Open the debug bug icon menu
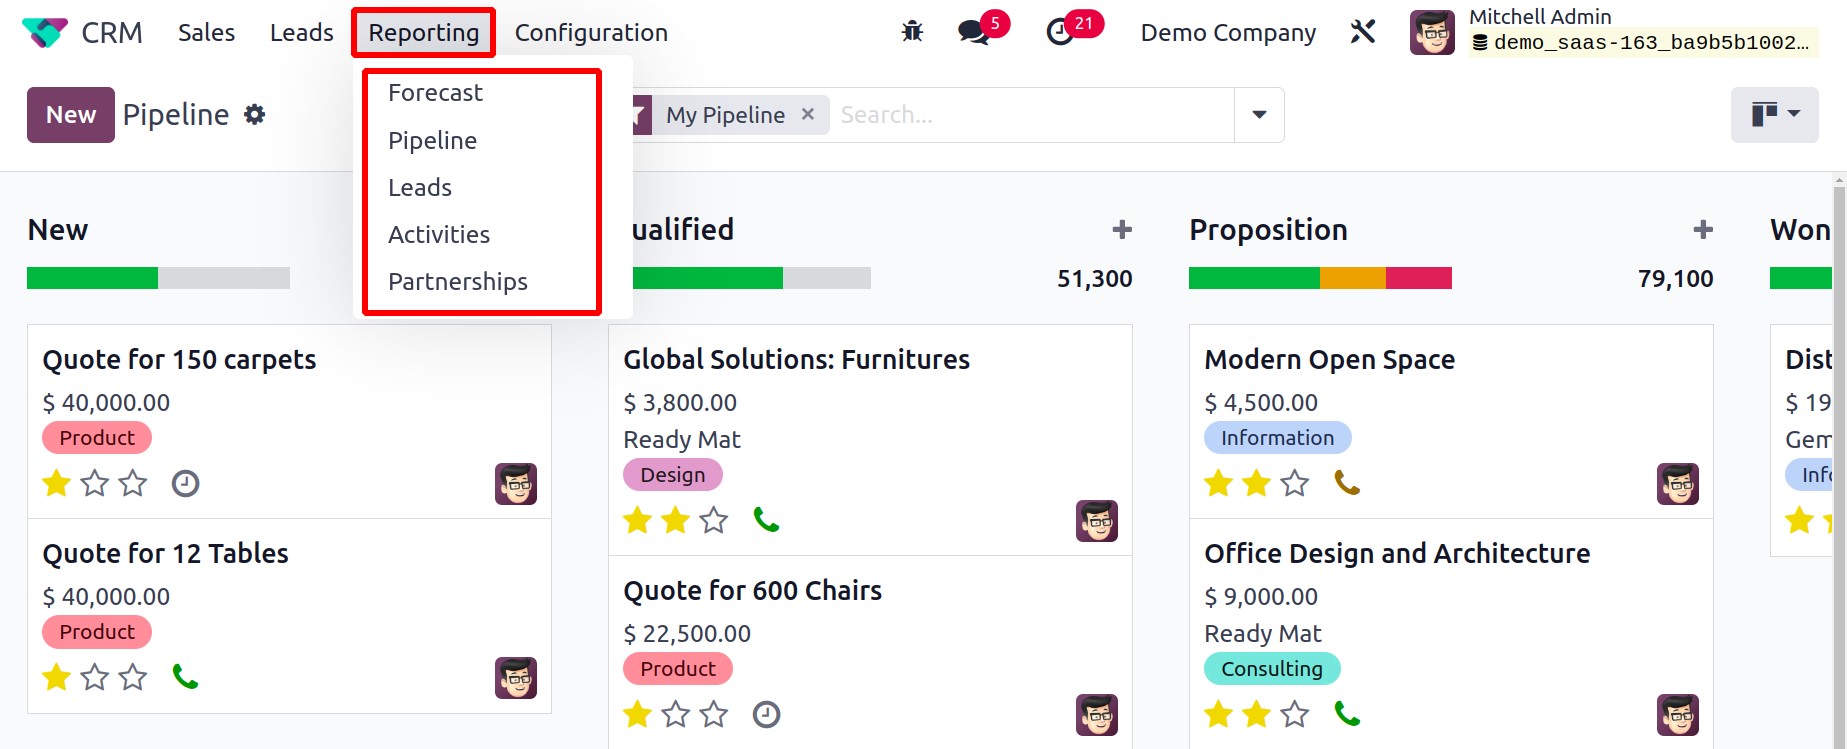 coord(912,32)
